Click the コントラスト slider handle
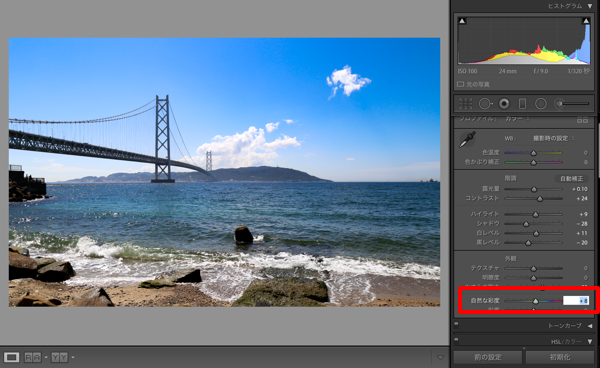This screenshot has height=368, width=600. (x=540, y=199)
